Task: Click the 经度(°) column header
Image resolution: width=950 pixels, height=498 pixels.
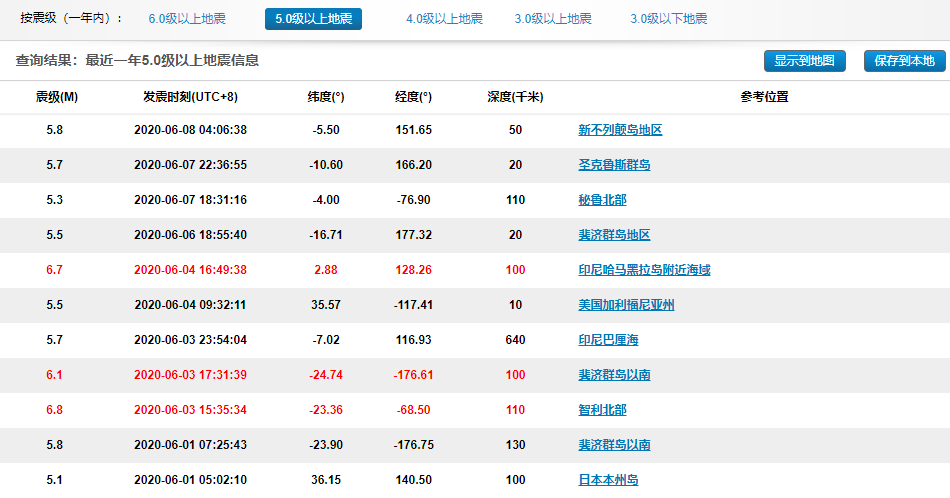Action: click(413, 97)
